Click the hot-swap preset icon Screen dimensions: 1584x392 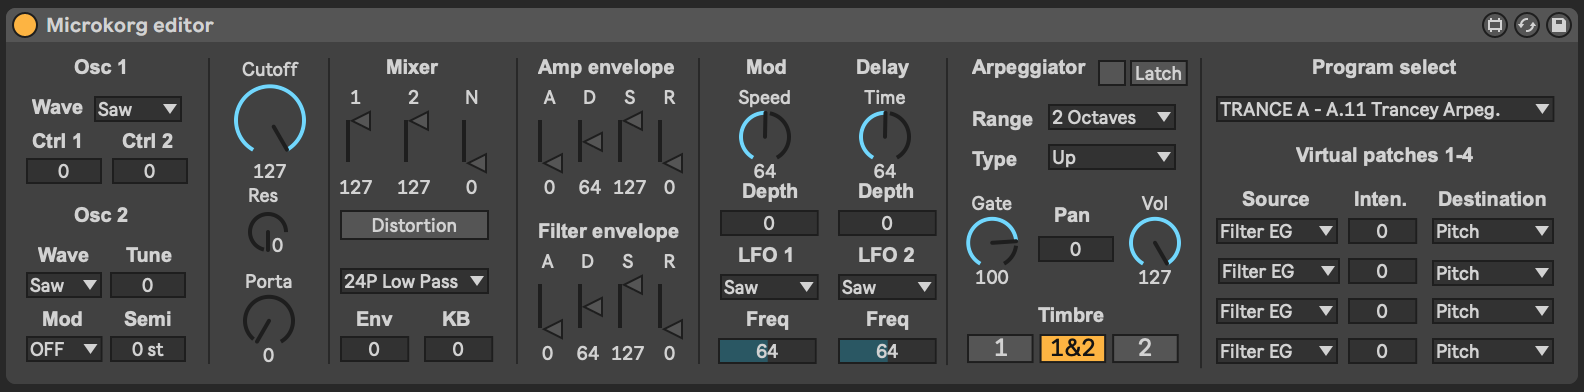(1527, 25)
